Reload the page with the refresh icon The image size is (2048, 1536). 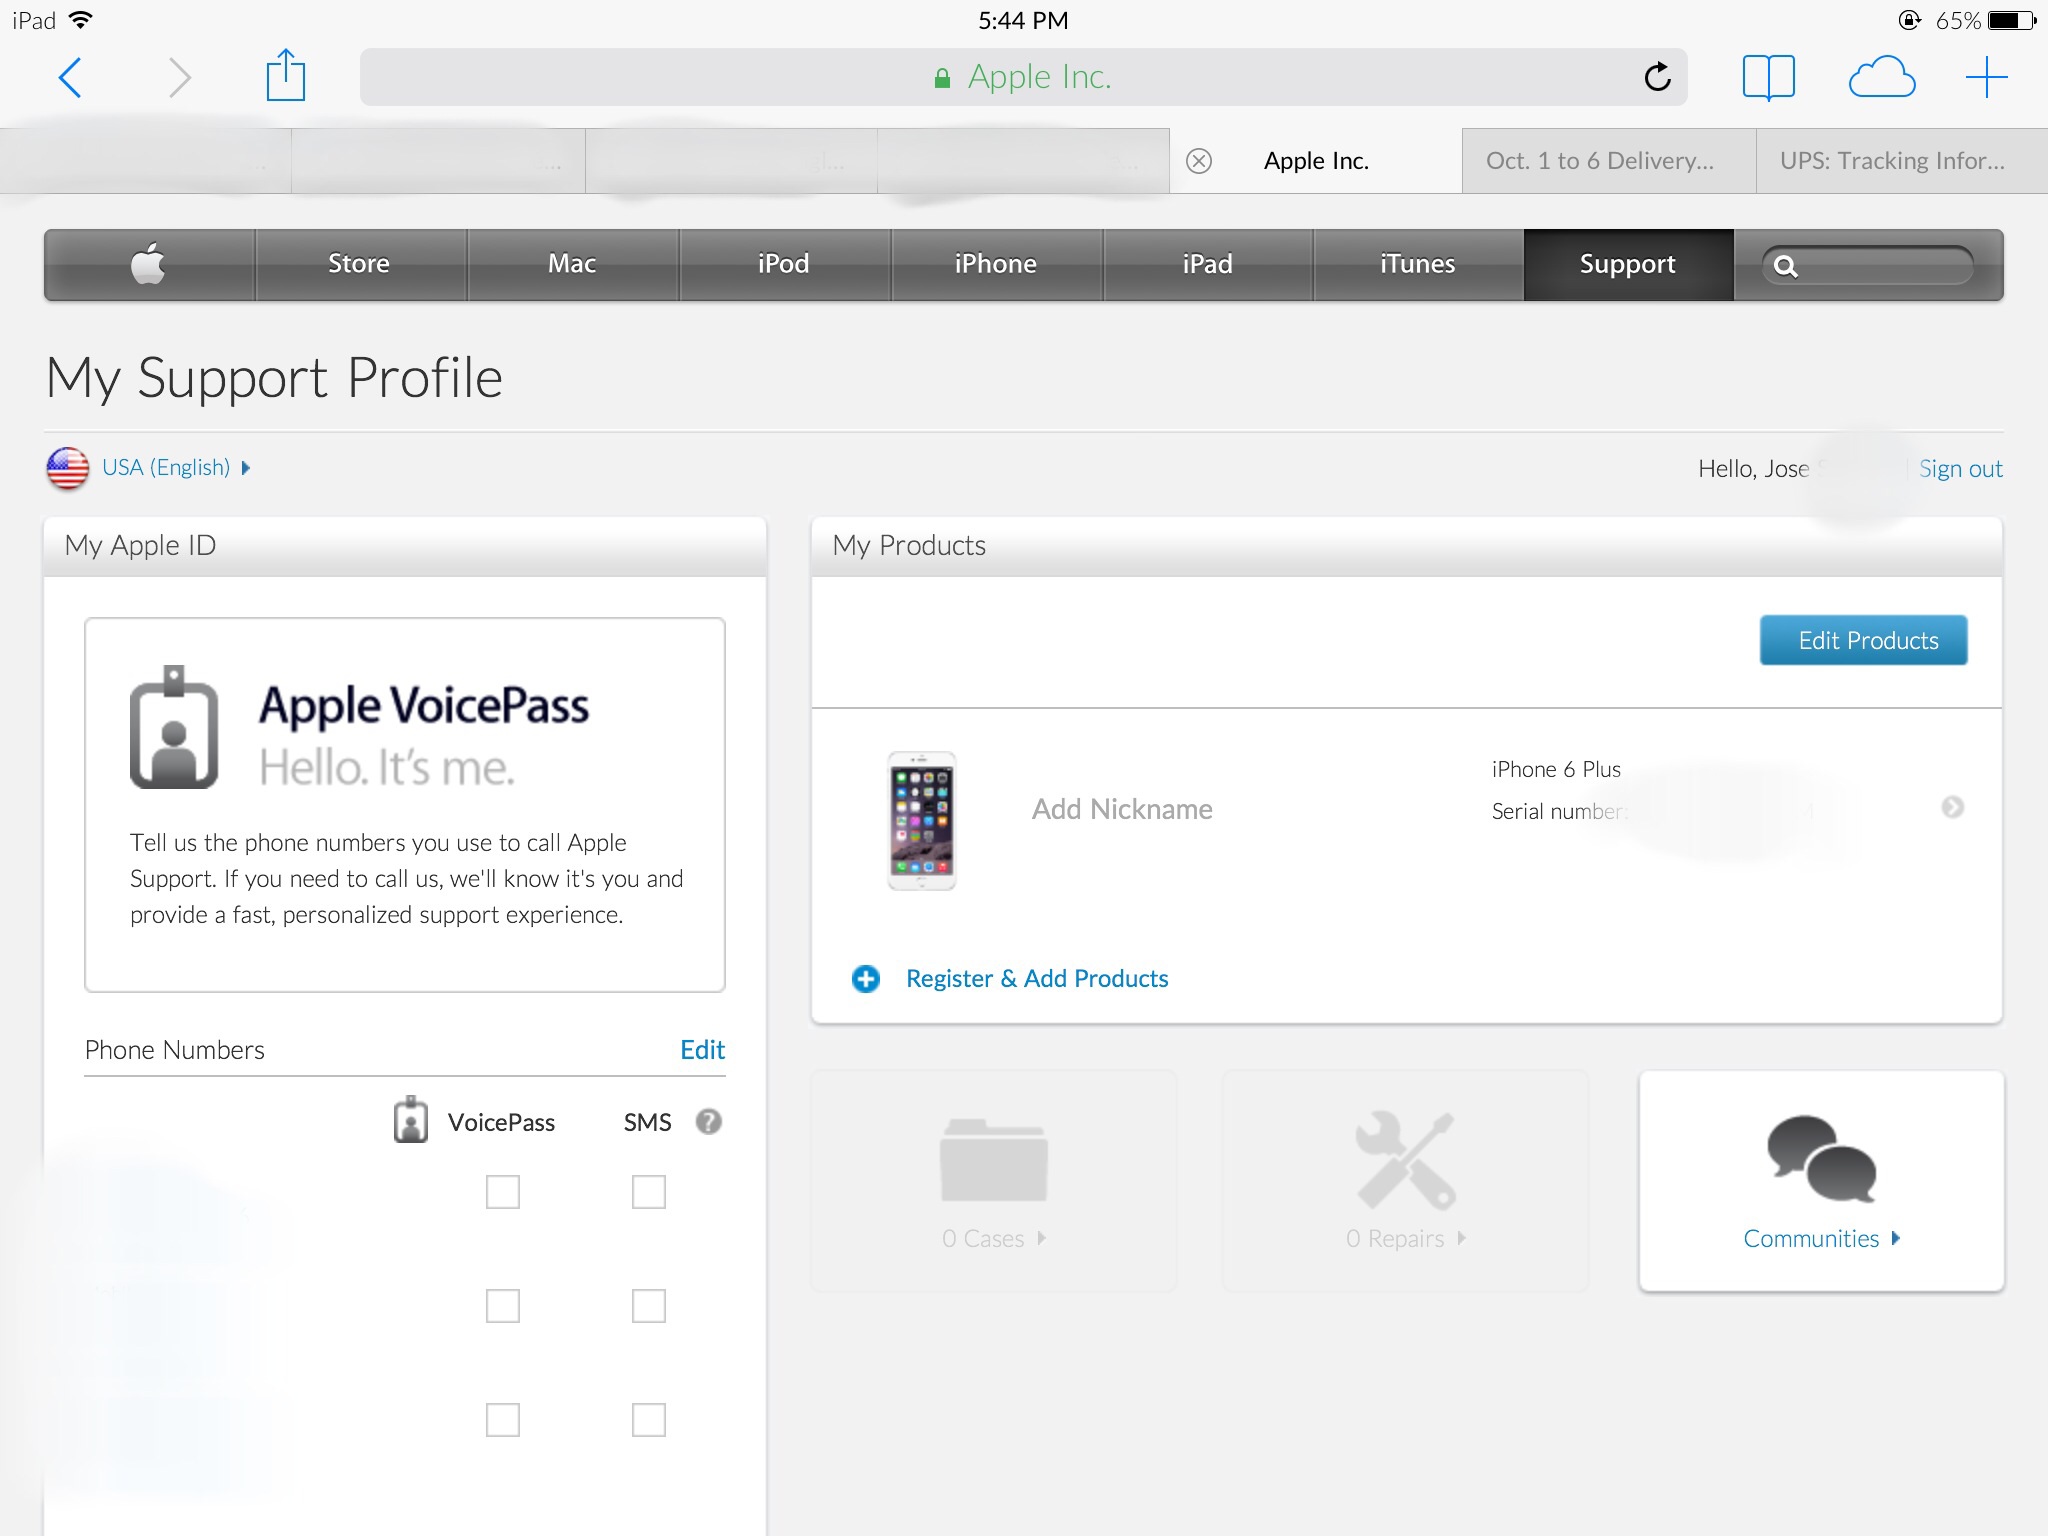(x=1657, y=76)
